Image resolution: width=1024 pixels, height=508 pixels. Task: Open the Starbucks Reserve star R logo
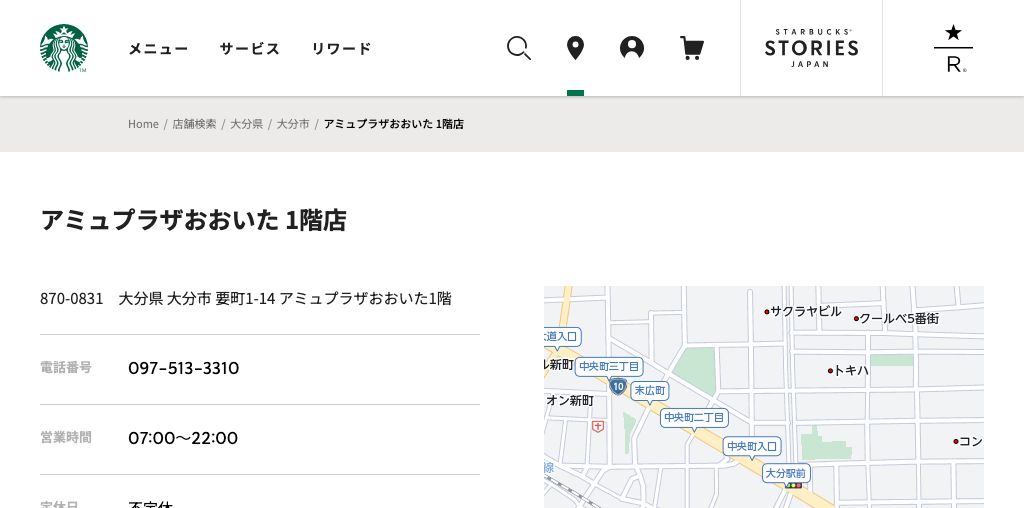coord(953,48)
